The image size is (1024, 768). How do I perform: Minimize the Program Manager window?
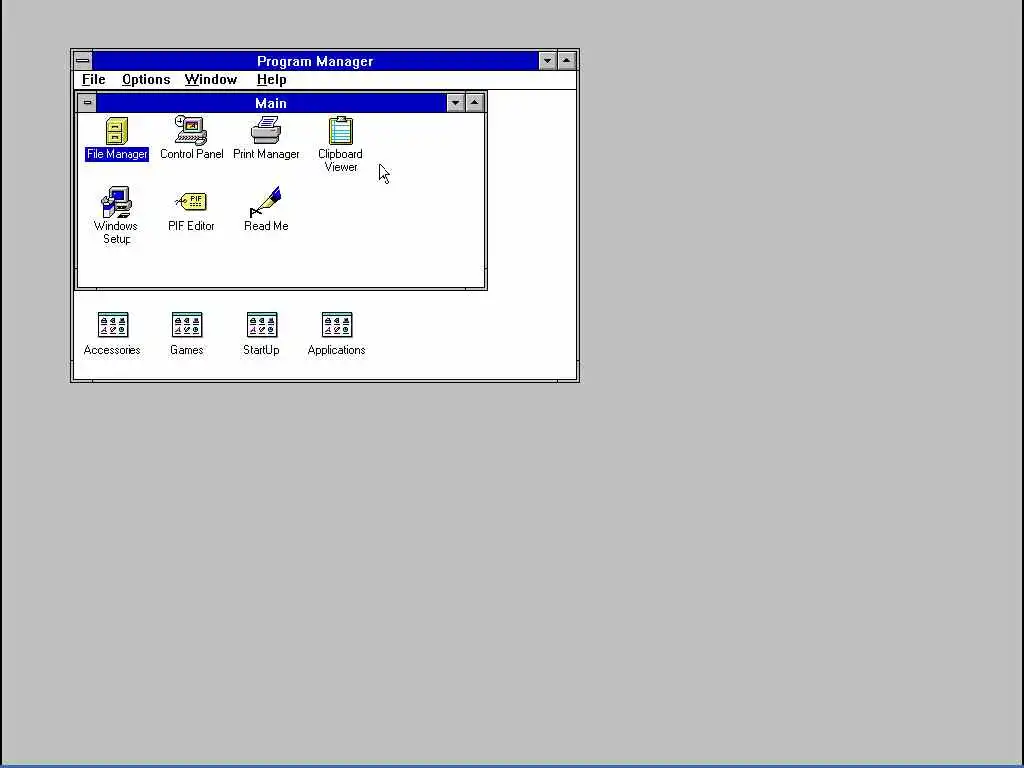(x=547, y=61)
